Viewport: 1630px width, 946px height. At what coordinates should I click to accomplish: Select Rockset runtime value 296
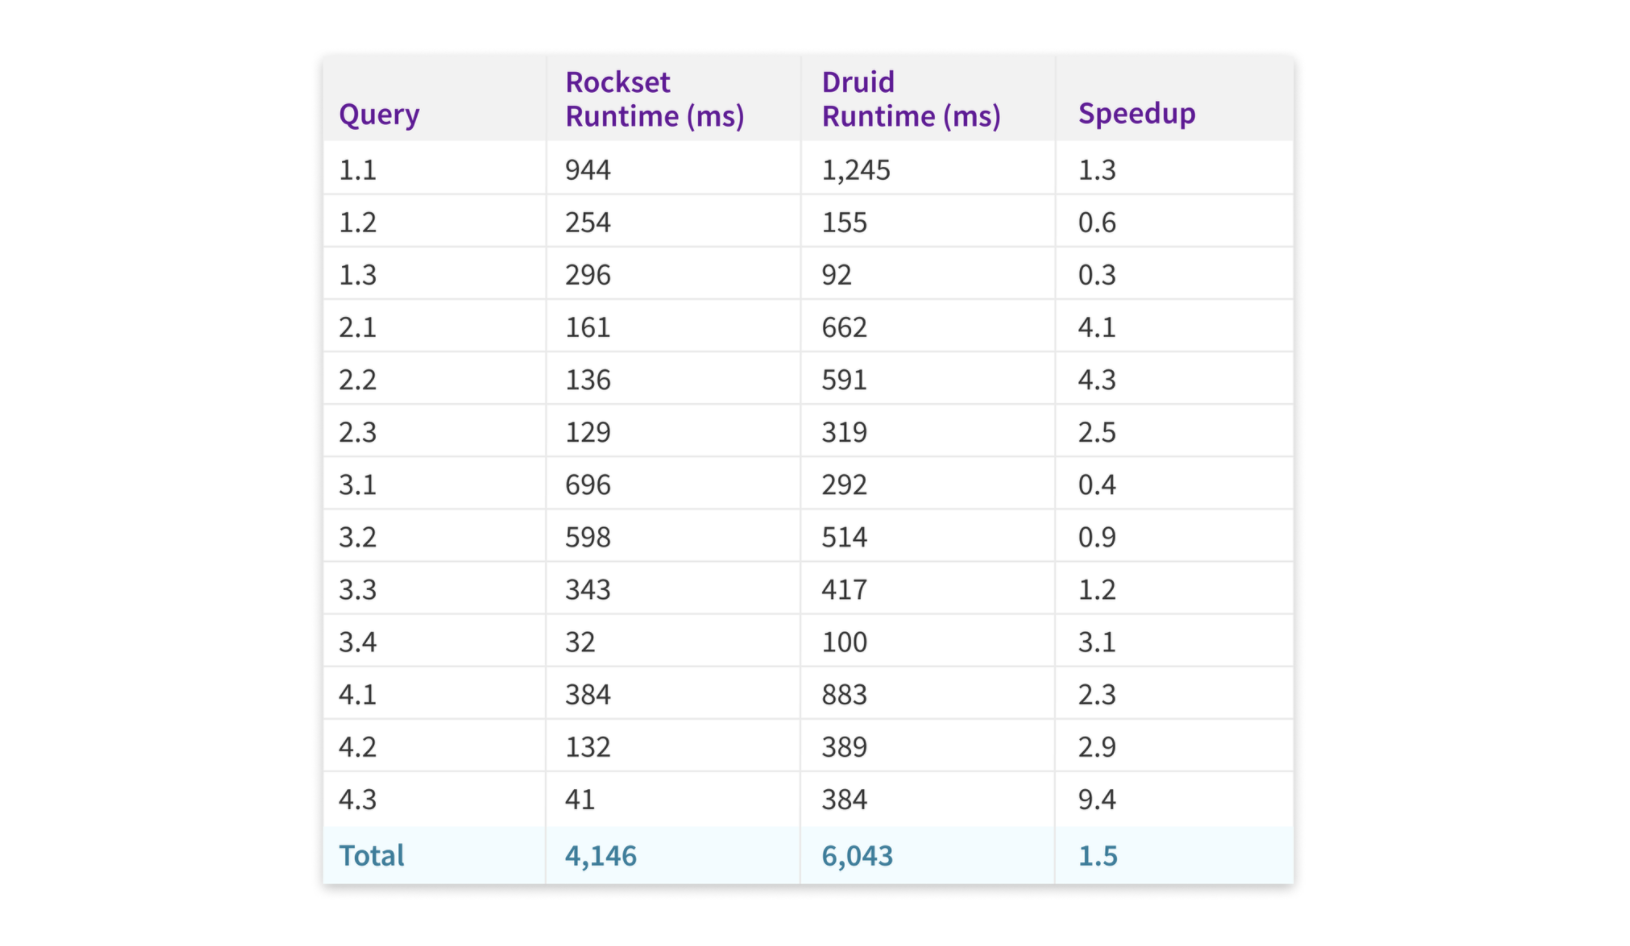tap(588, 275)
